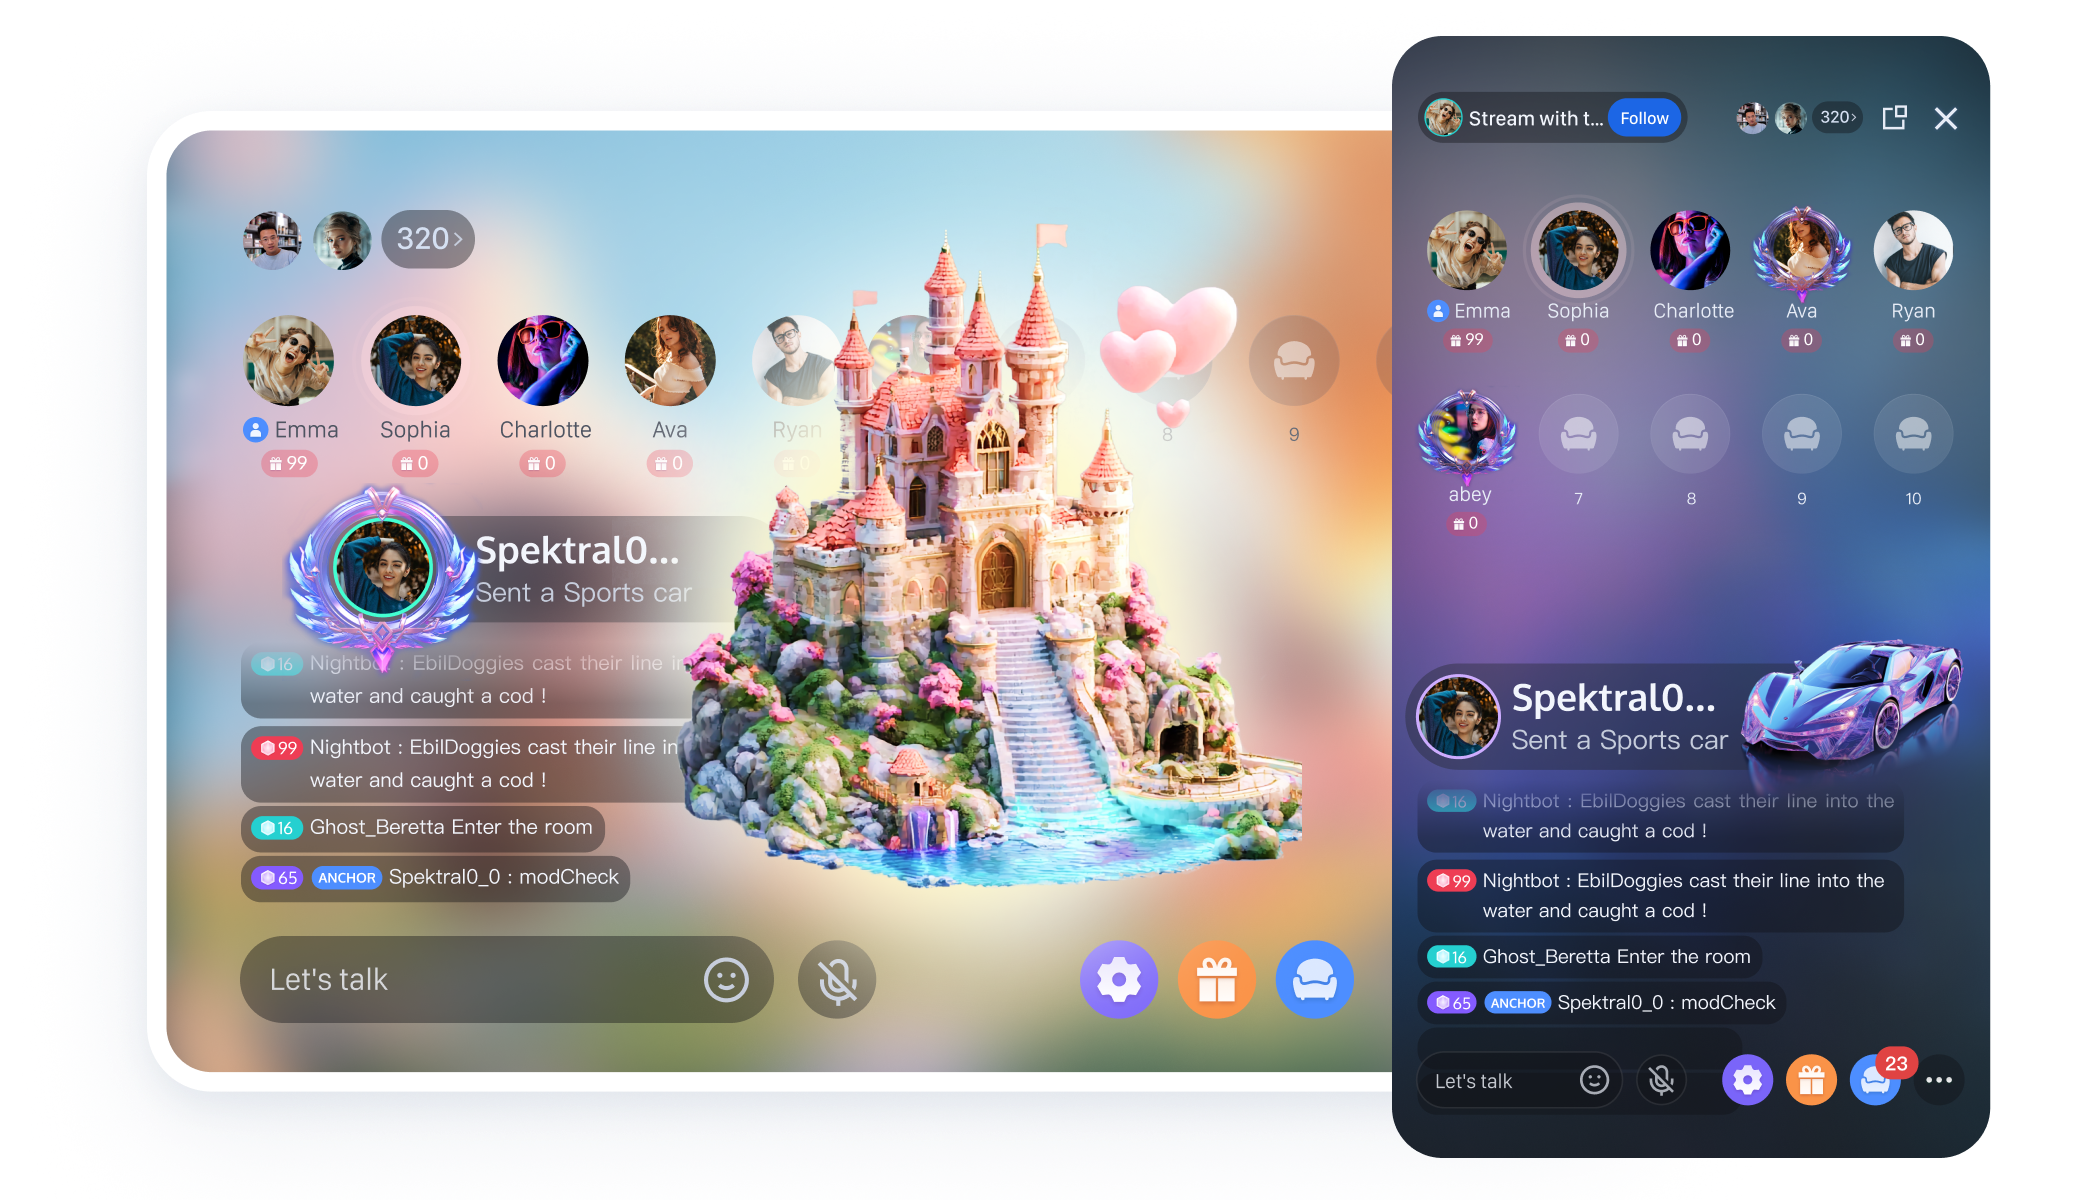Open the orange gift button in landscape view
Image resolution: width=2088 pixels, height=1200 pixels.
pos(1216,979)
